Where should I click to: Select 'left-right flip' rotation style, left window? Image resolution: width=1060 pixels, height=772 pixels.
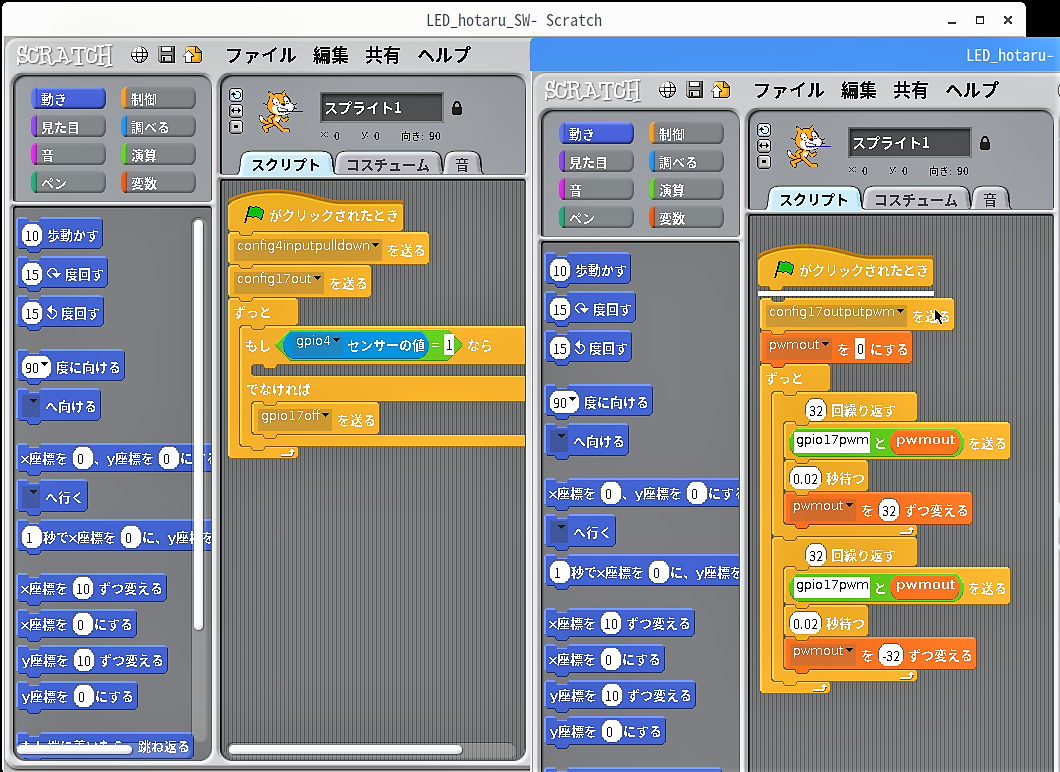coord(236,111)
